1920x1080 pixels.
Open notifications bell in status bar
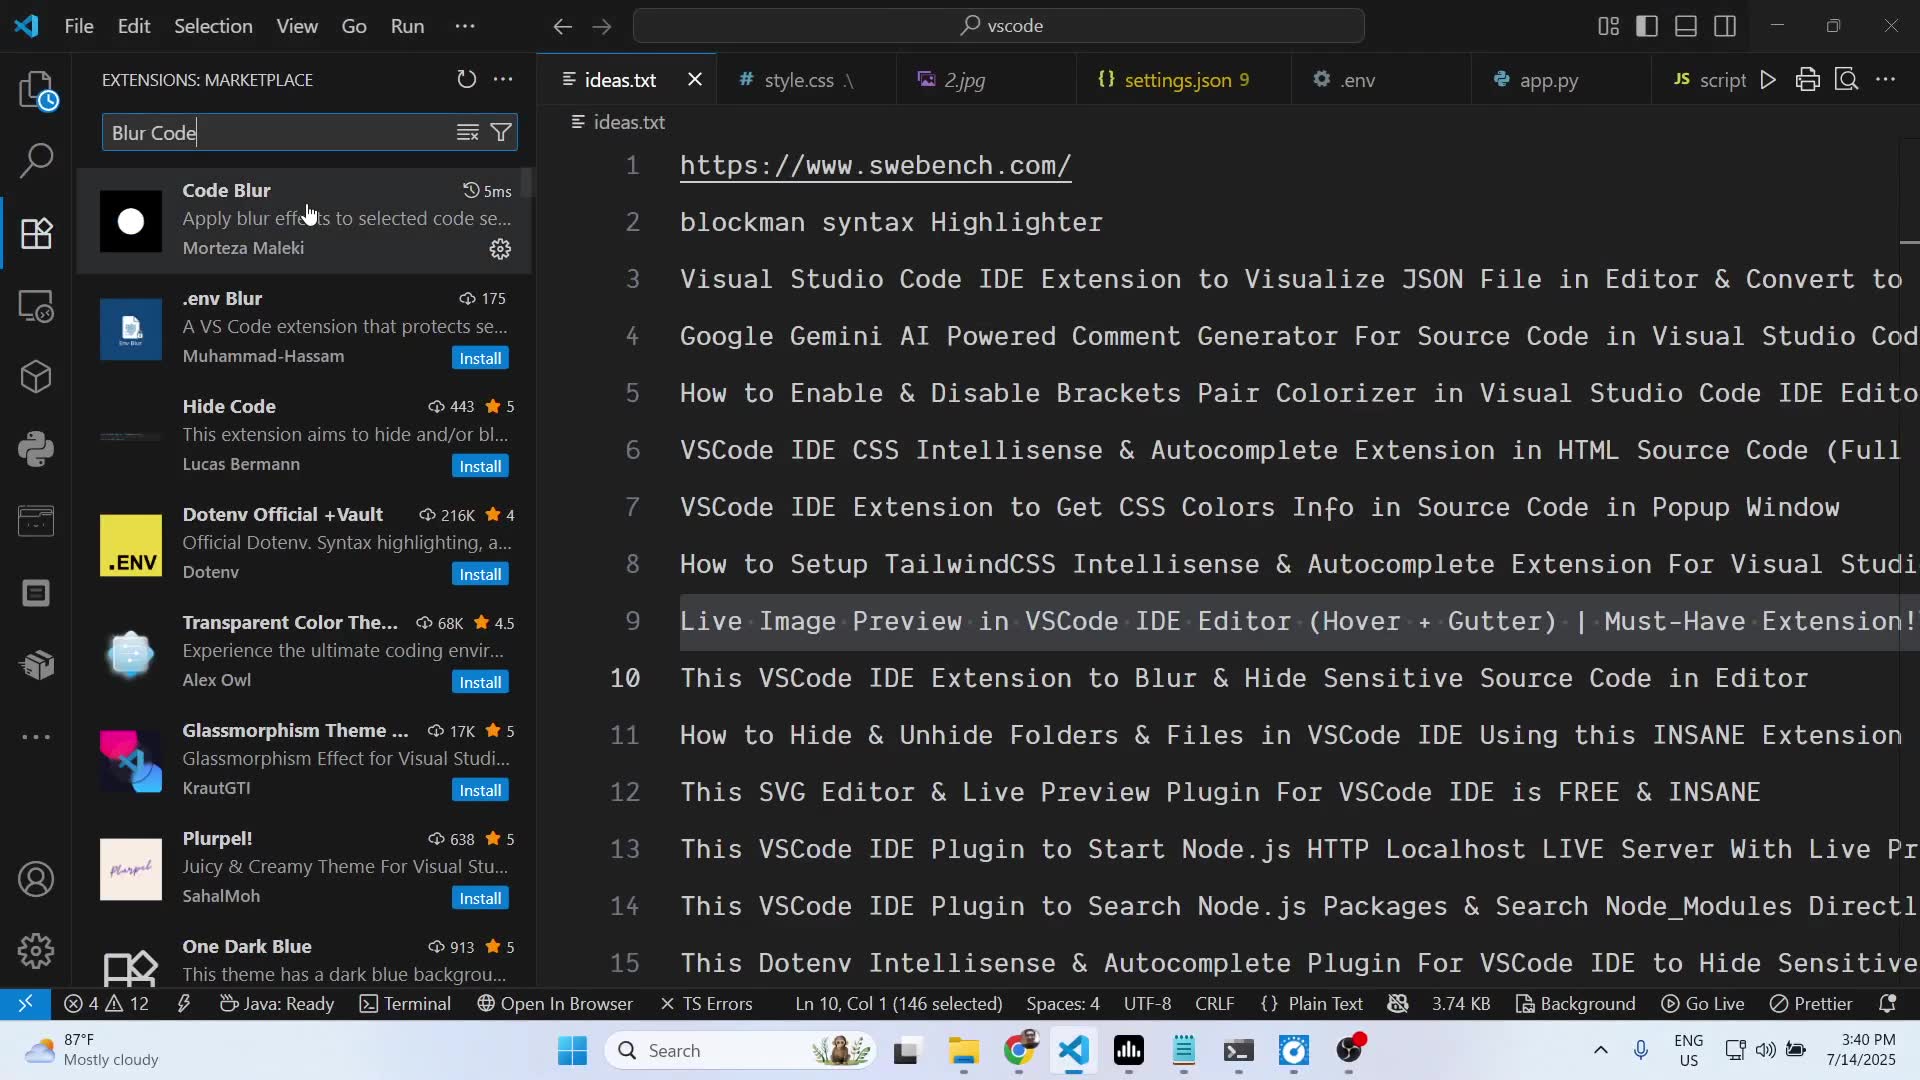(x=1888, y=1003)
